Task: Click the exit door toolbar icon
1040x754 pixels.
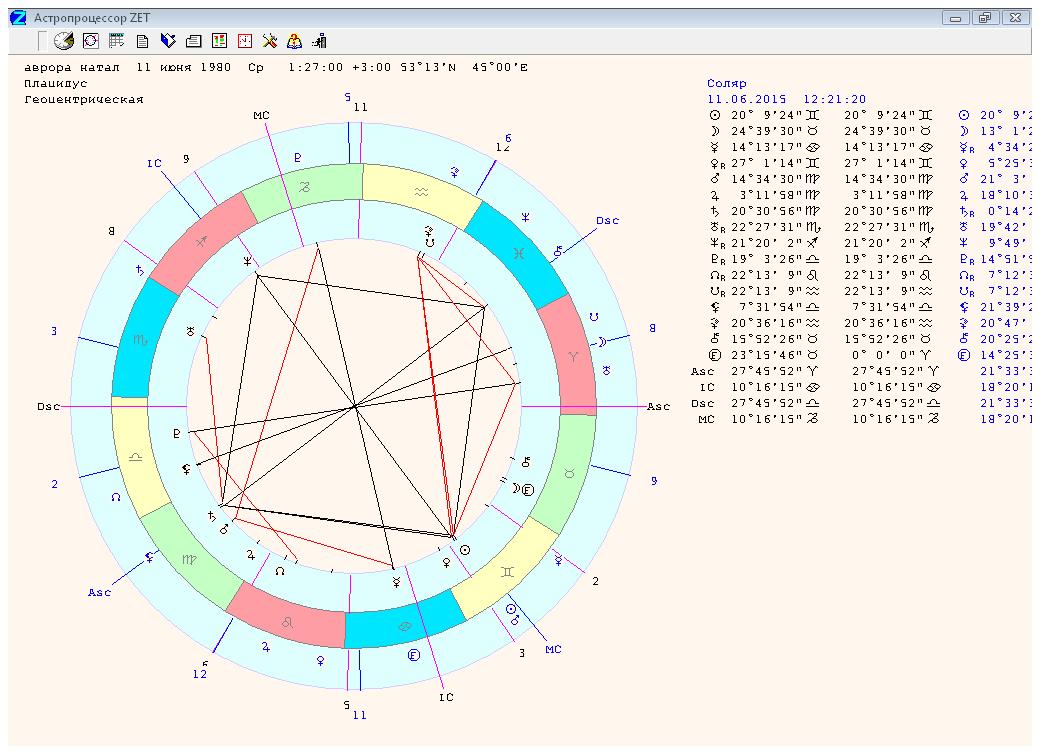Action: pyautogui.click(x=320, y=41)
